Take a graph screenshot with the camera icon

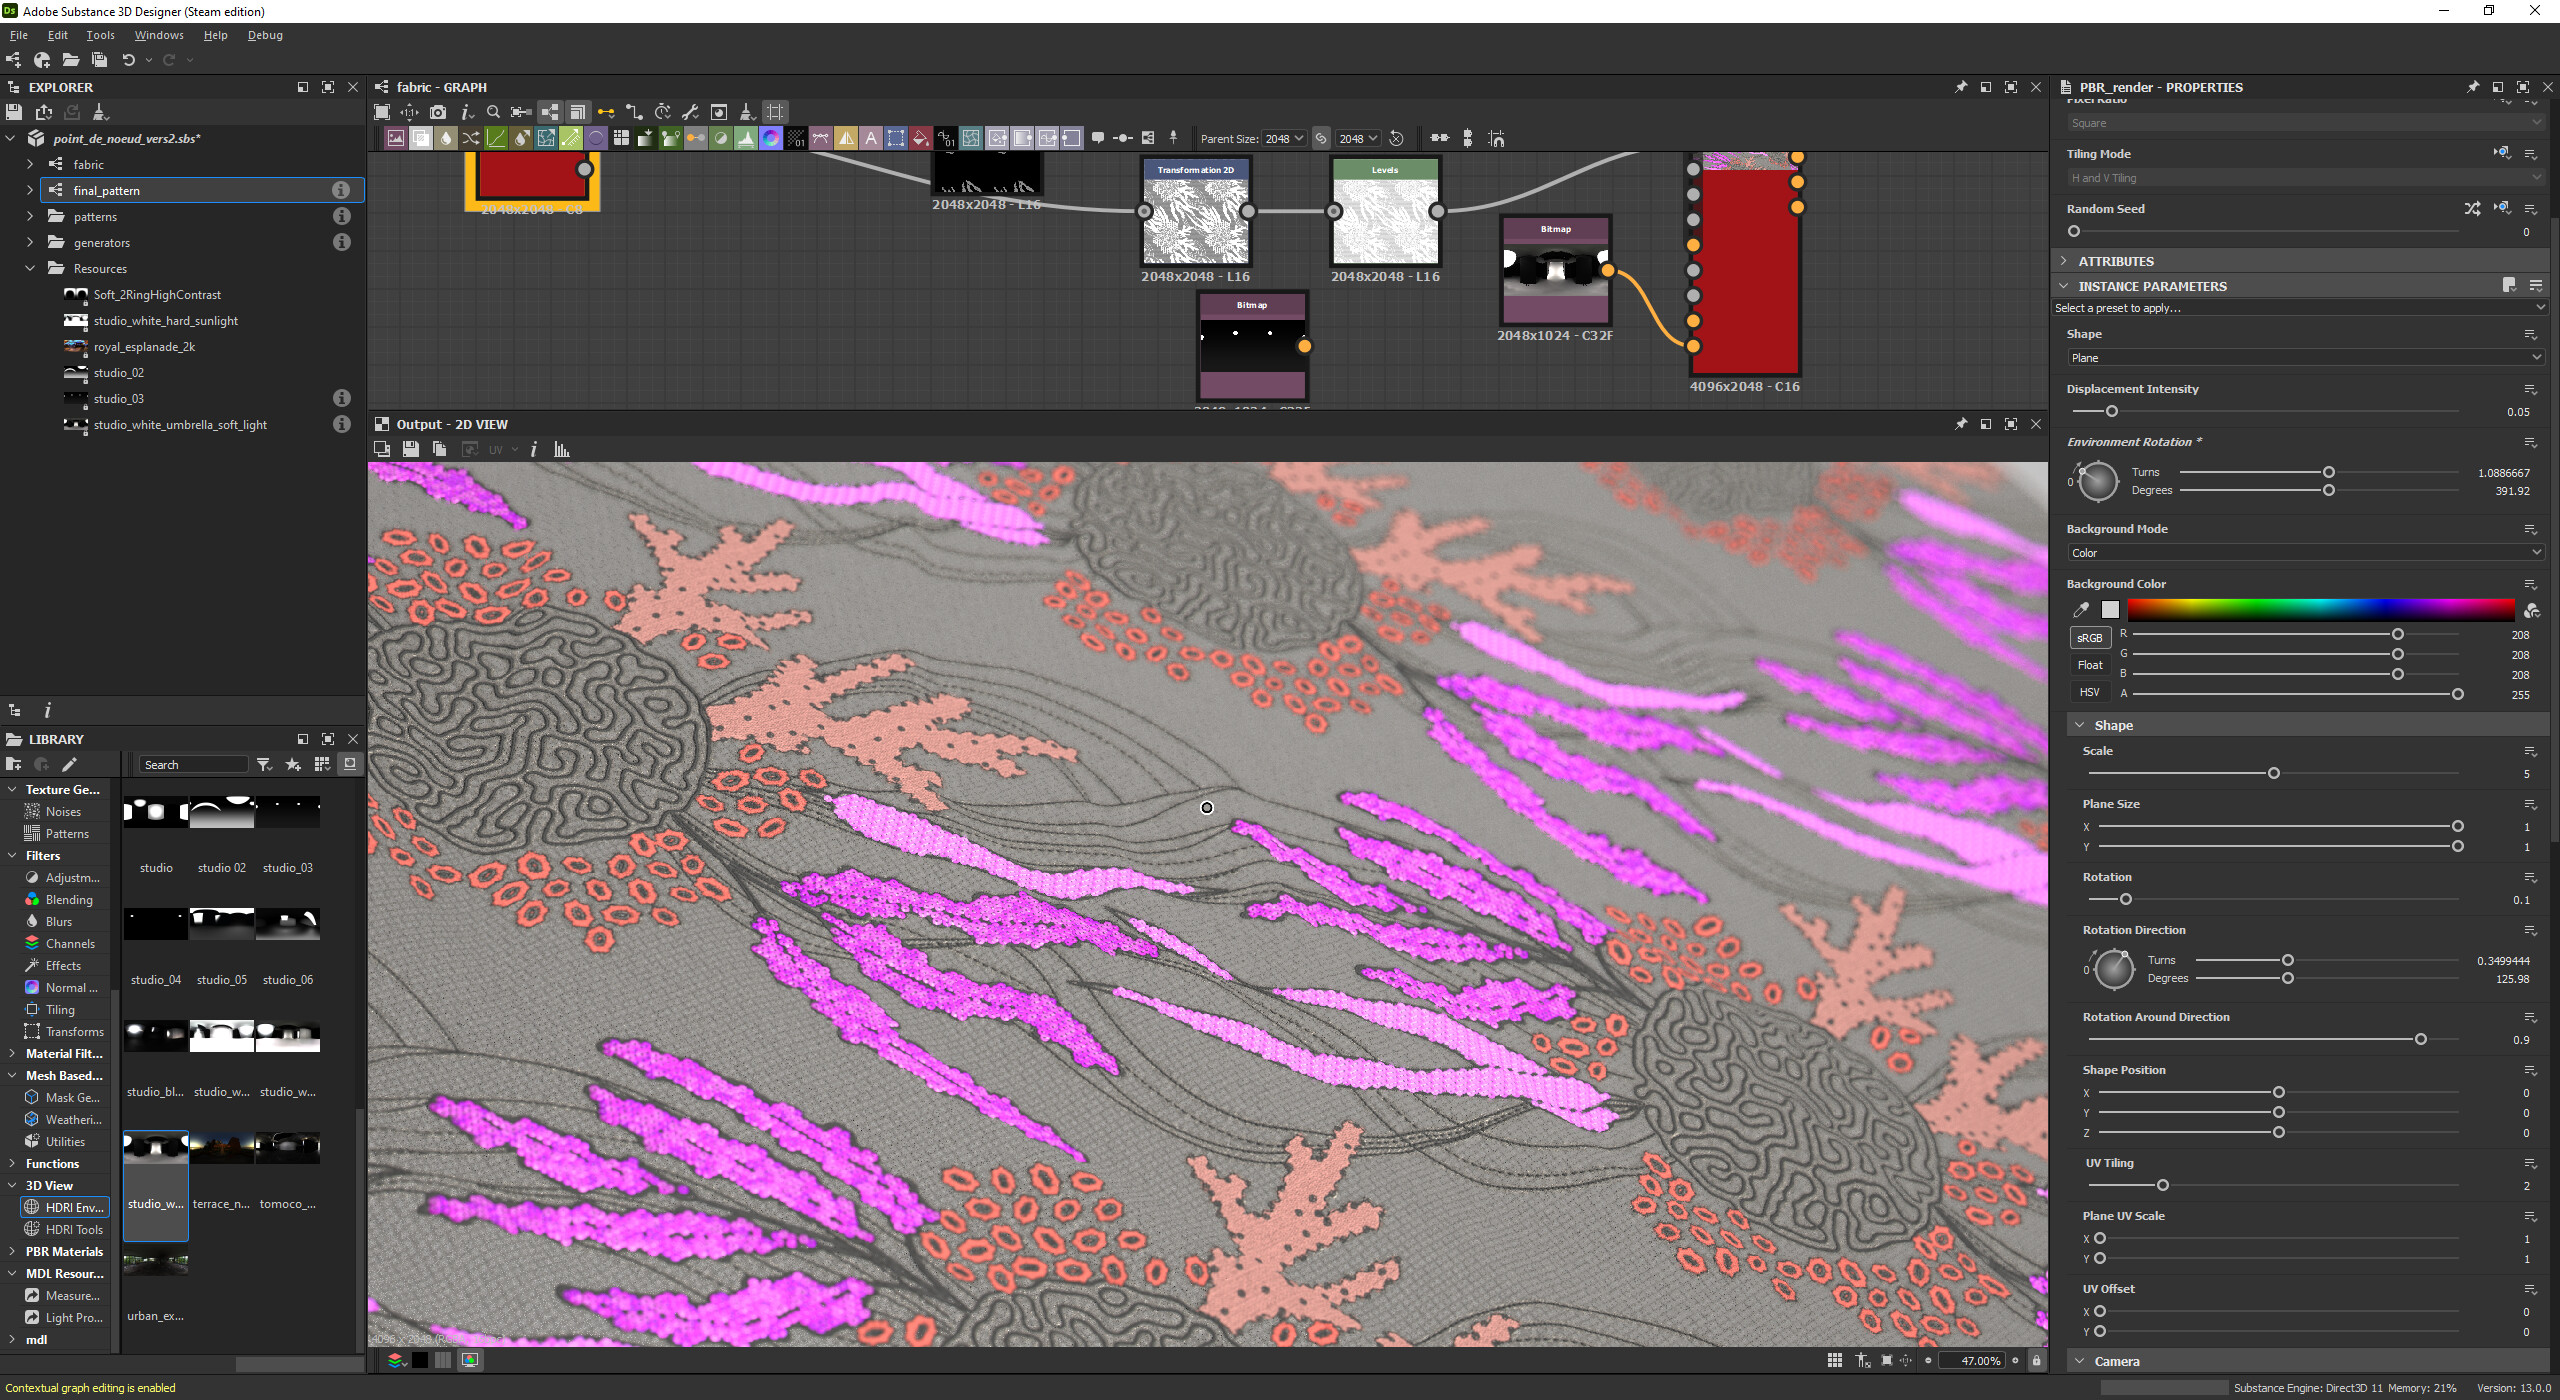(438, 112)
